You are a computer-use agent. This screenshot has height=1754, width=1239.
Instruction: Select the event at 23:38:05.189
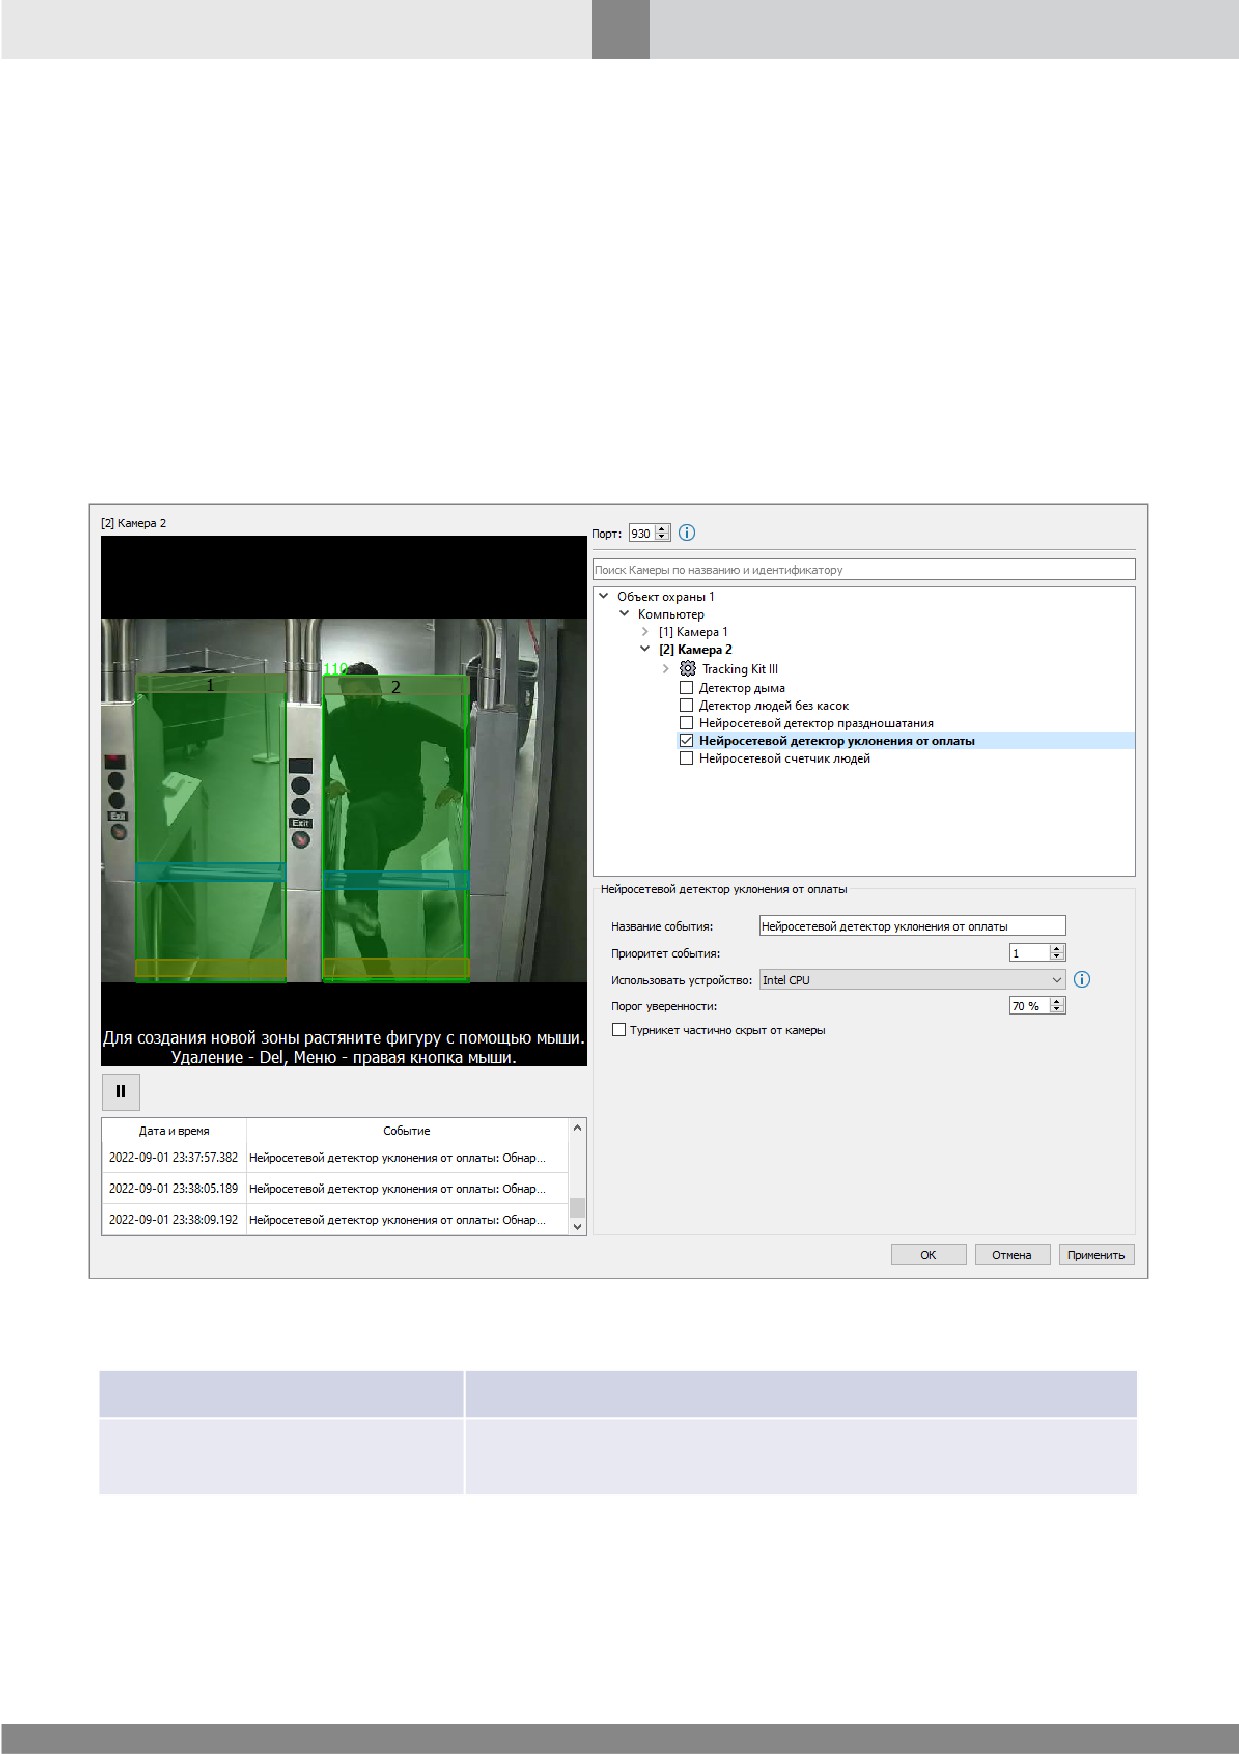click(335, 1188)
